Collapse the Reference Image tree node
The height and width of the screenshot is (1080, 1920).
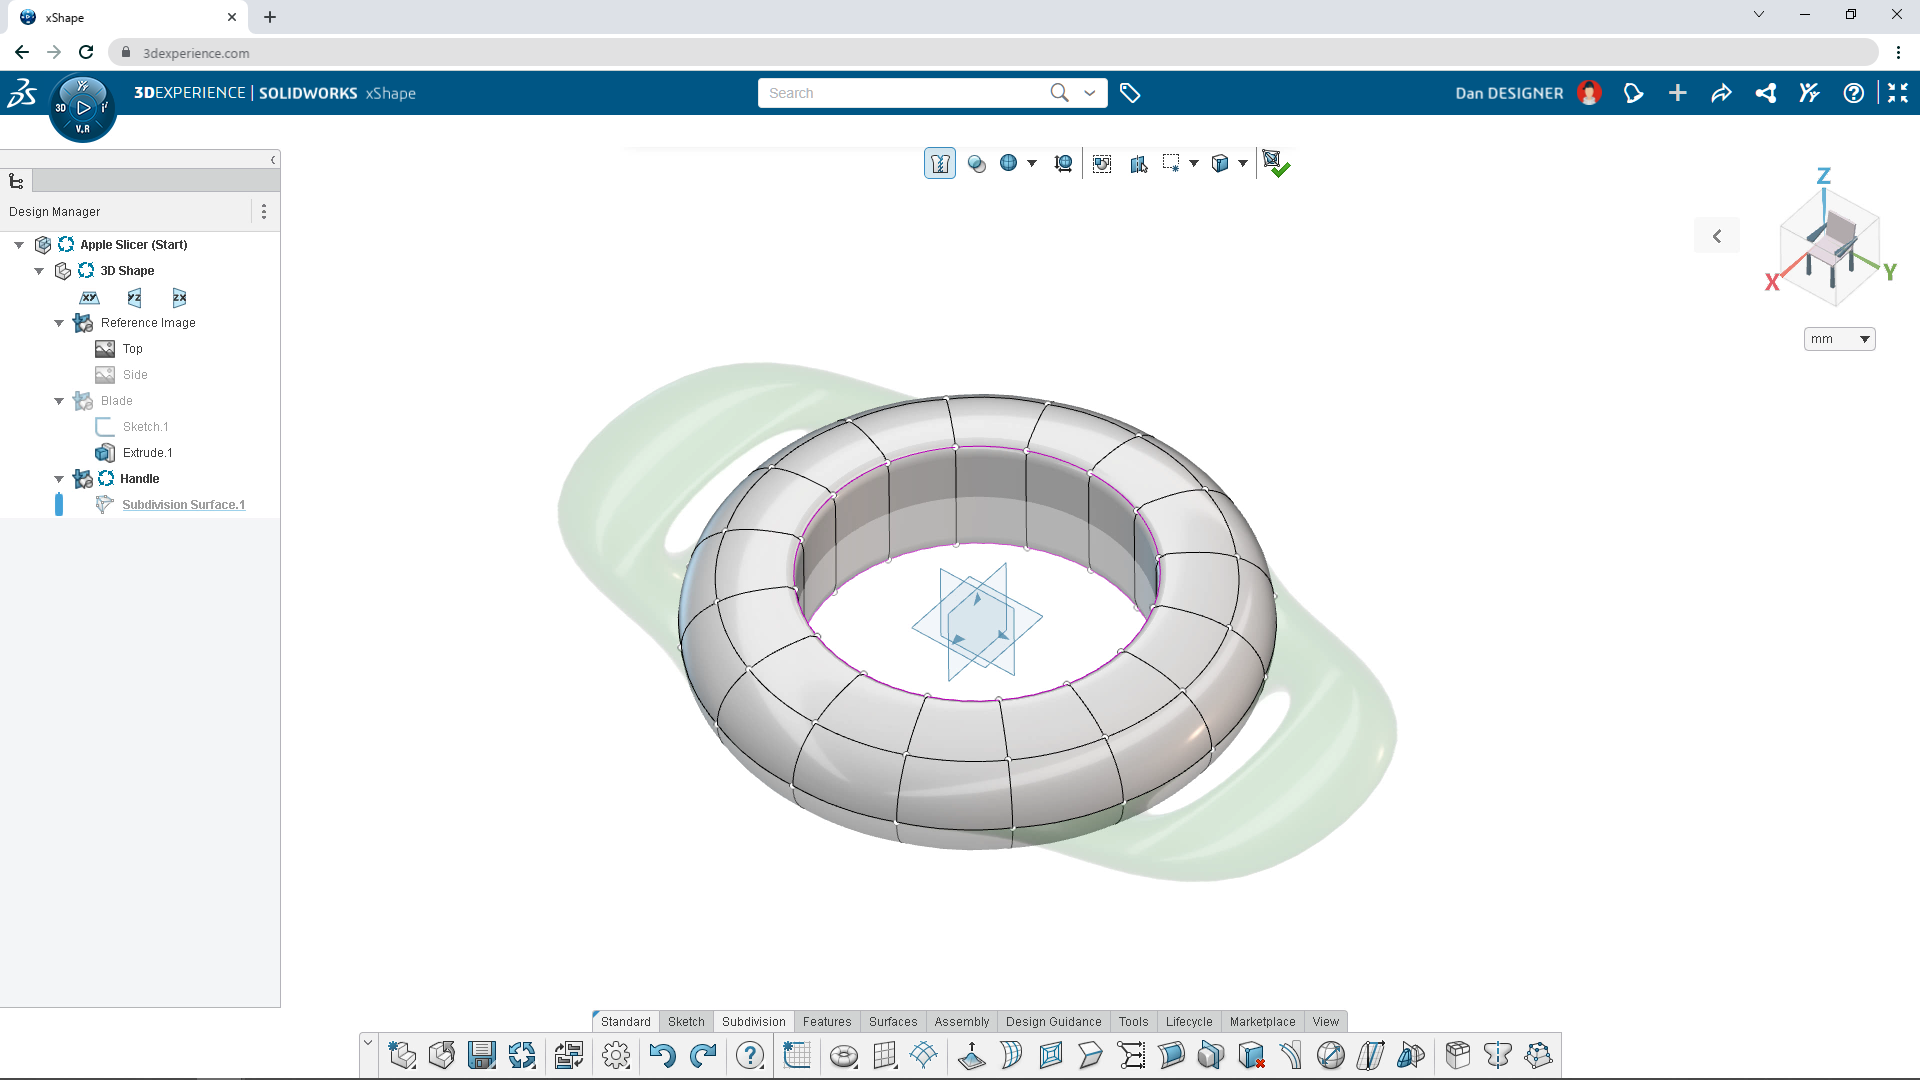pyautogui.click(x=58, y=322)
